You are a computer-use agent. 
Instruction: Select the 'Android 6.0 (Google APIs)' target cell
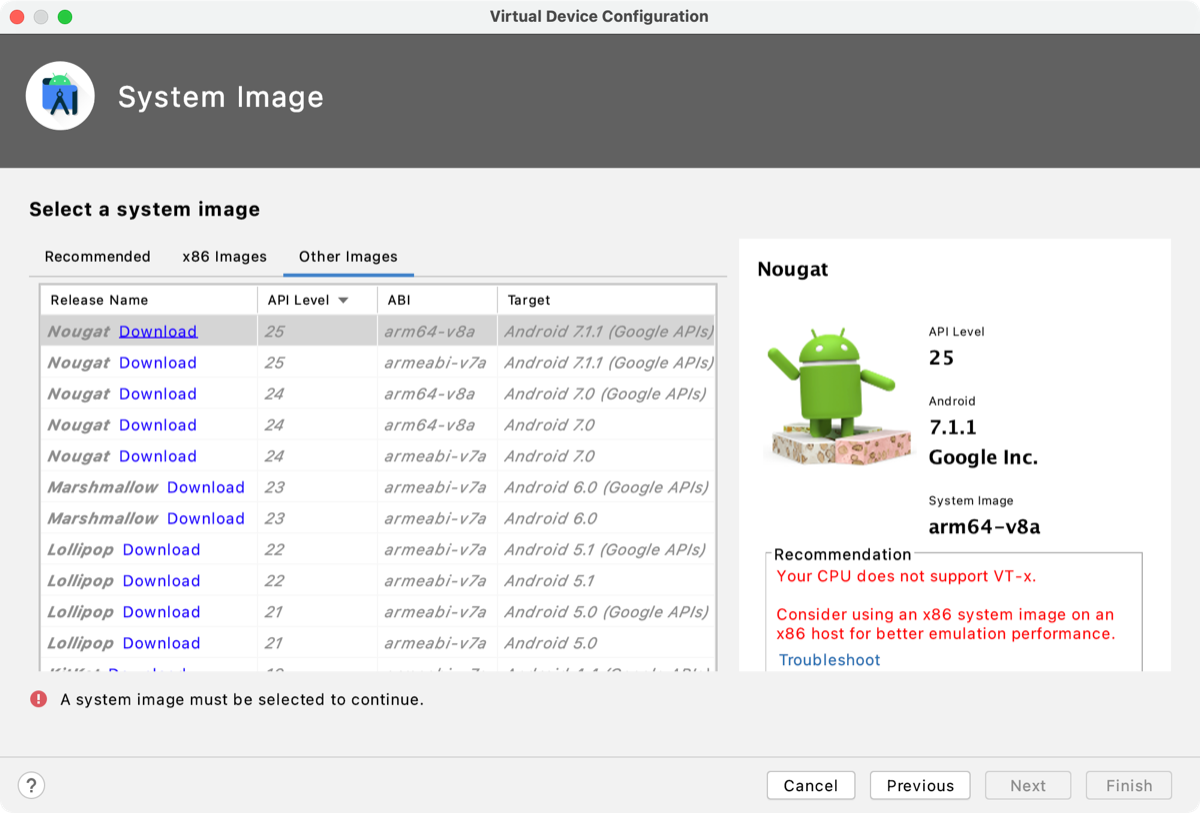[x=606, y=487]
